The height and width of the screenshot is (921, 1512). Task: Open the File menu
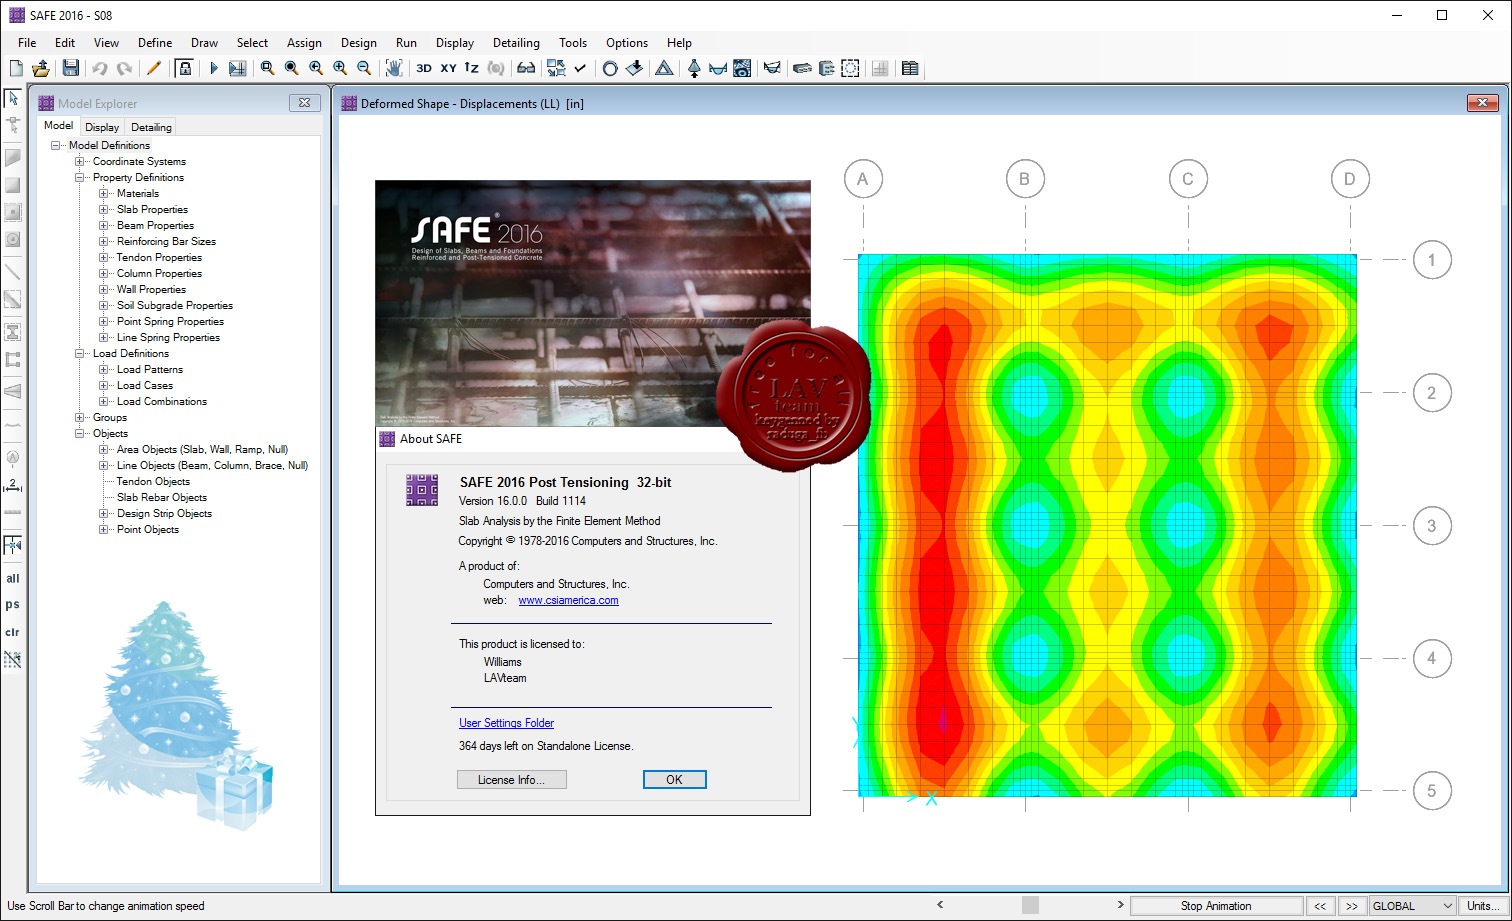[x=27, y=43]
